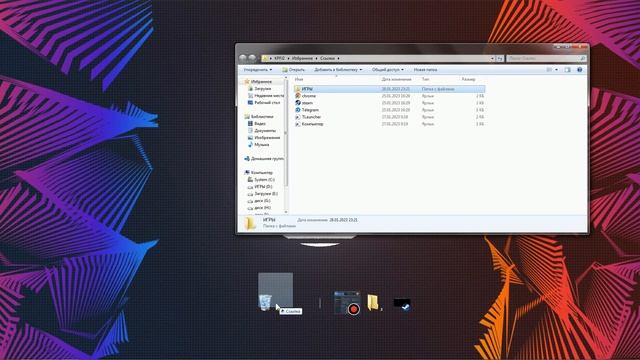Select the Telegram shortcut icon in file list
Screen dimensions: 640x360
click(298, 110)
